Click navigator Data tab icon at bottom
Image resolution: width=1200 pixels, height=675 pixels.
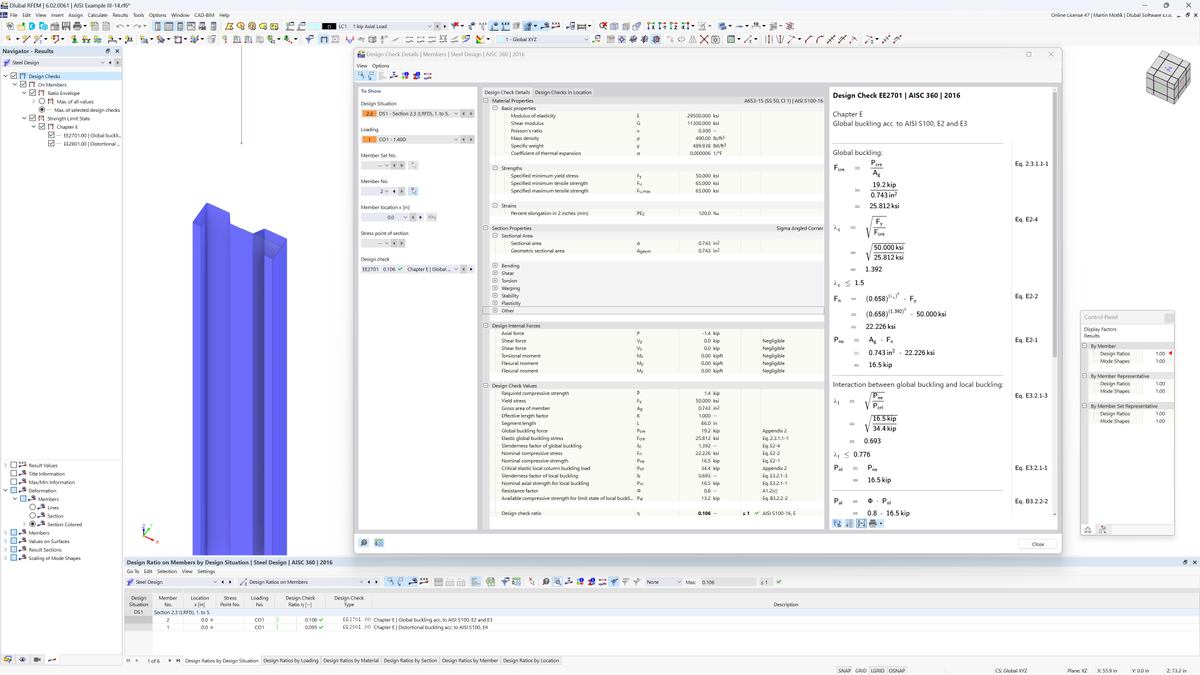[8, 660]
